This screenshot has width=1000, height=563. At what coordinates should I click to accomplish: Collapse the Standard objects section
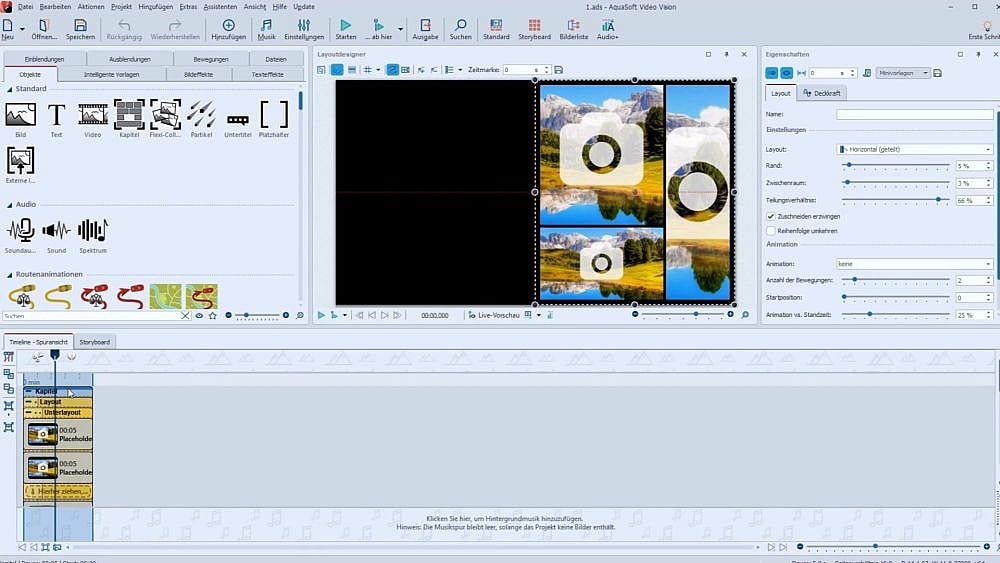click(x=9, y=89)
